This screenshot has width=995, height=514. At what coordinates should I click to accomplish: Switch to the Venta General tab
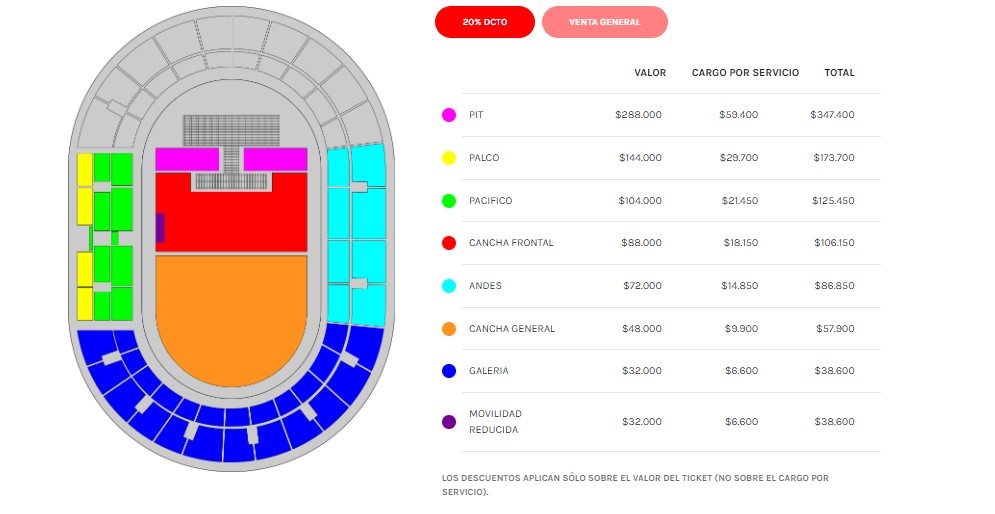(604, 21)
